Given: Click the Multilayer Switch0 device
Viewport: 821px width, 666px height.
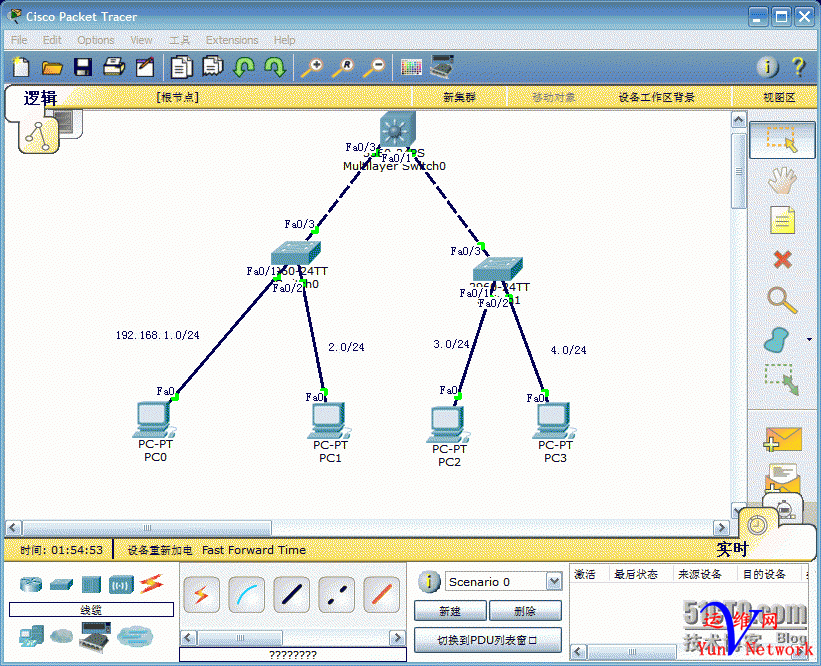Looking at the screenshot, I should point(398,128).
